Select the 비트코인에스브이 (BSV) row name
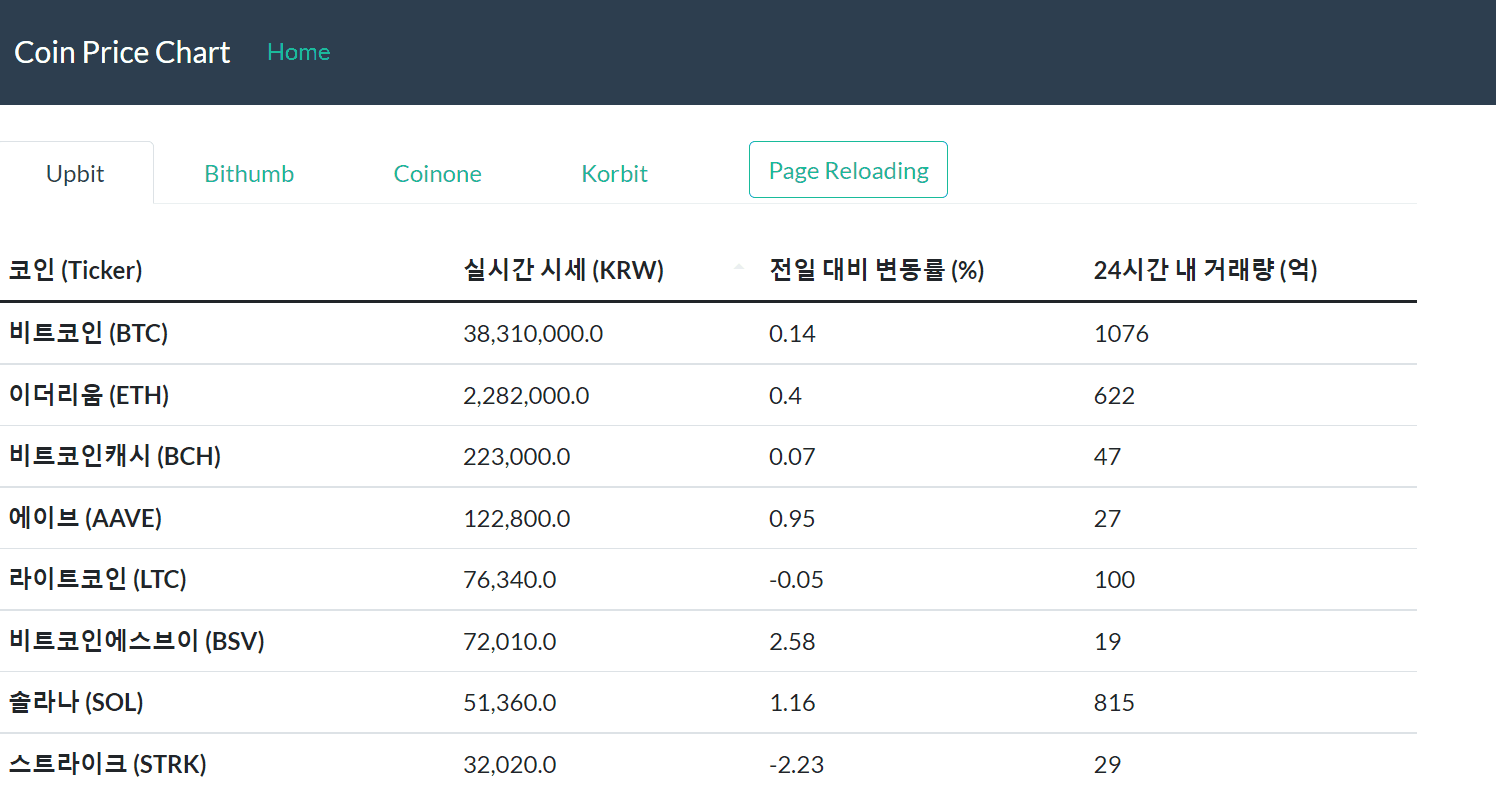The height and width of the screenshot is (792, 1496). [137, 641]
